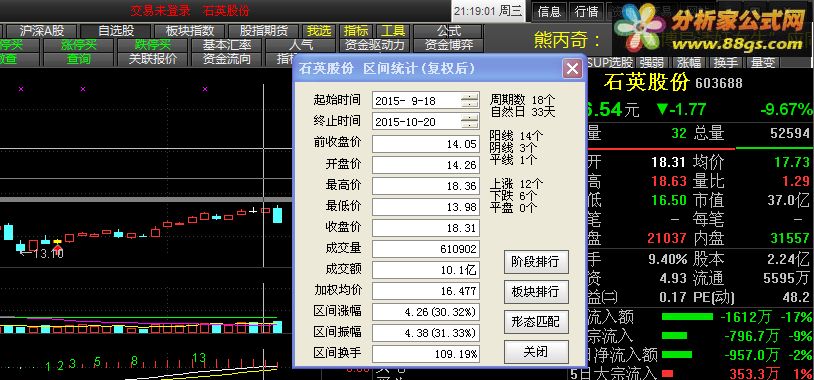Viewport: 814px width, 380px height.
Task: Open the 公式 toolbar button
Action: pyautogui.click(x=449, y=31)
